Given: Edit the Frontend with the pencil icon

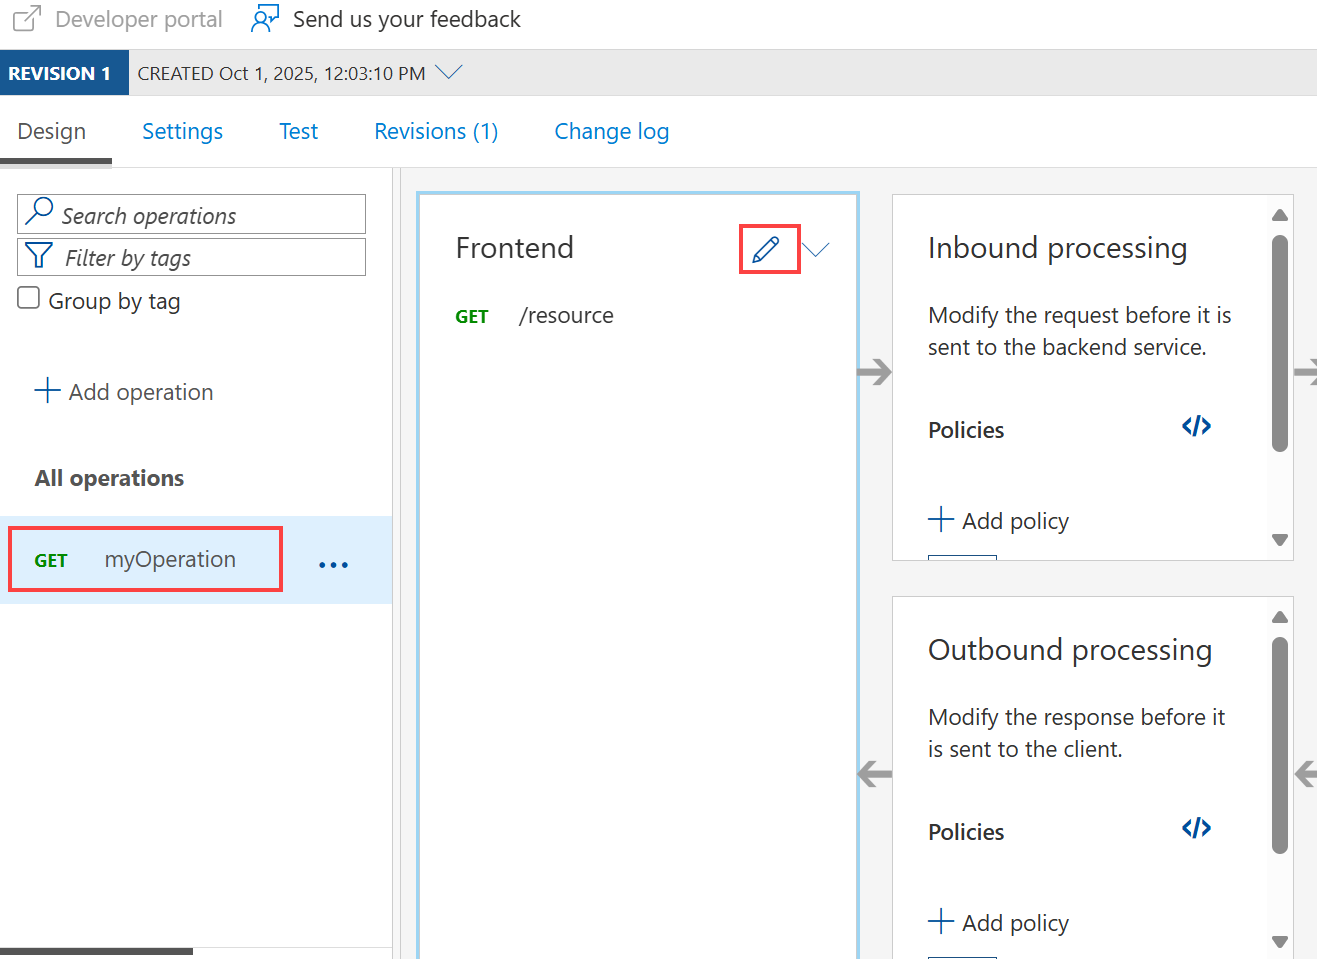Looking at the screenshot, I should (768, 248).
